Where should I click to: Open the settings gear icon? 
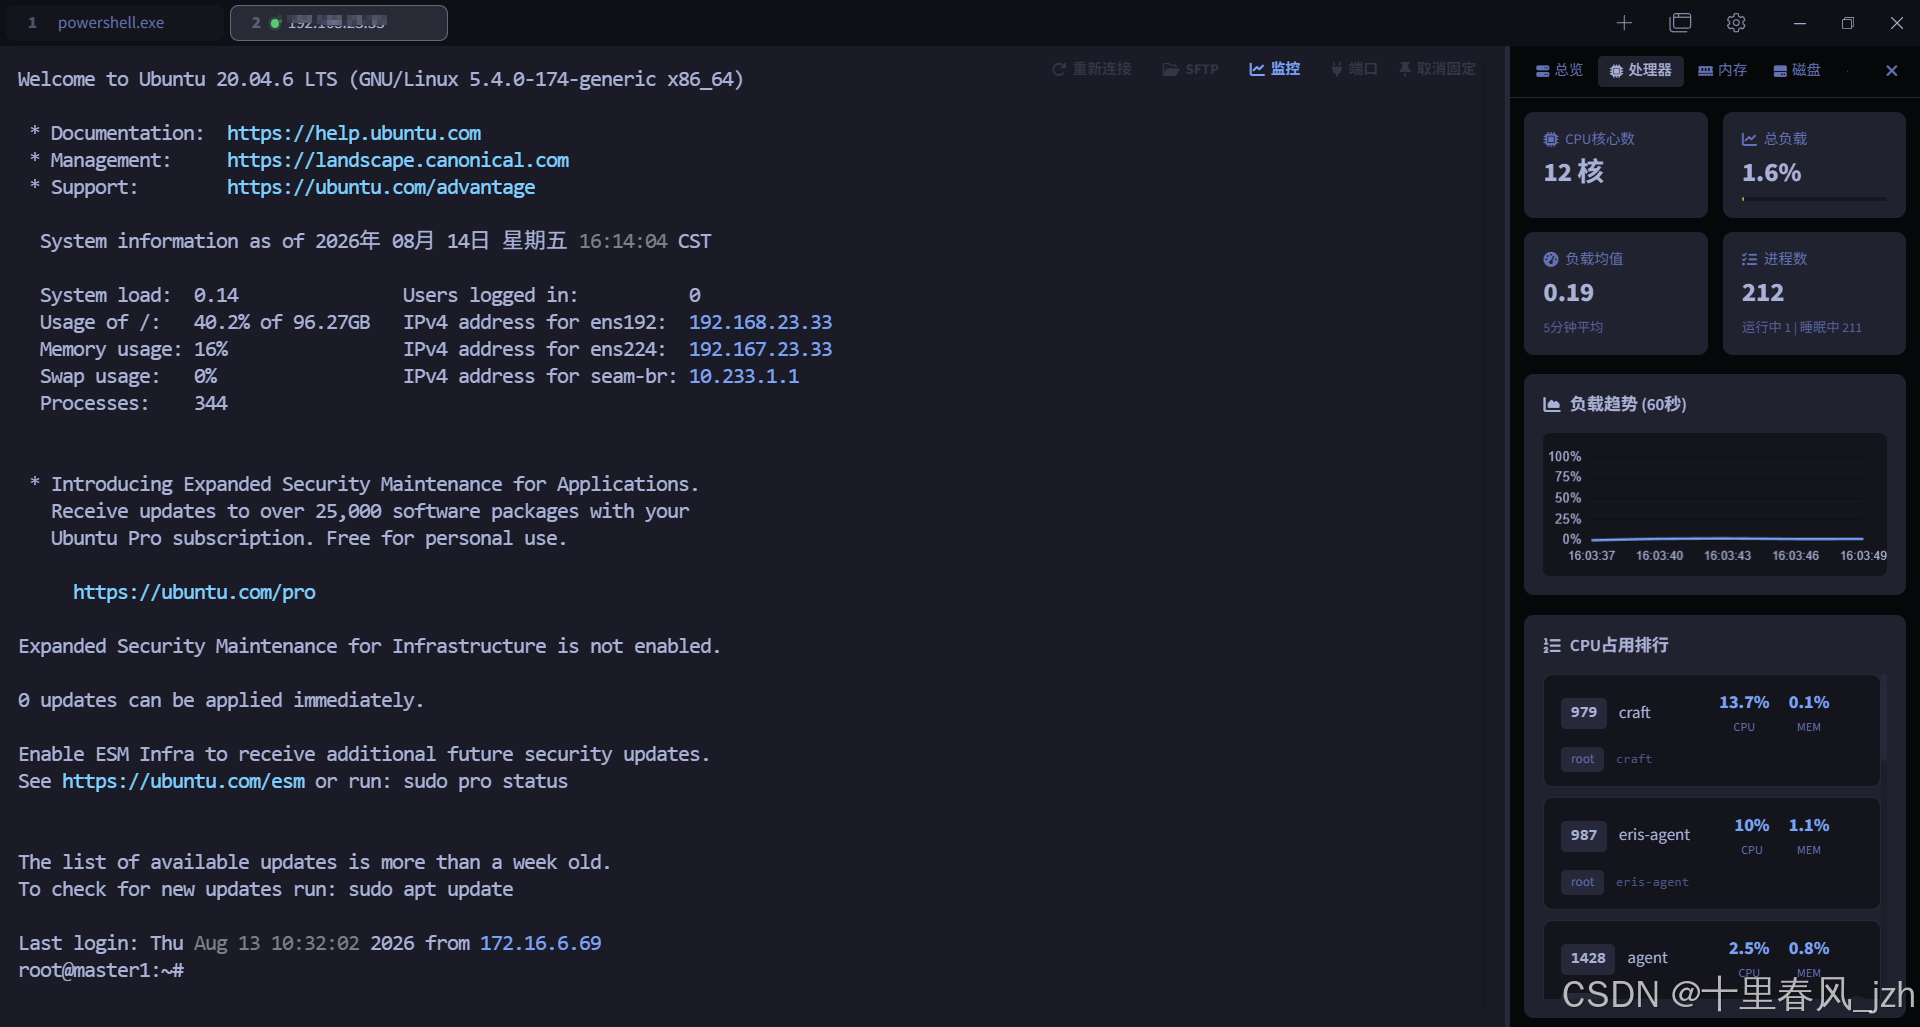point(1736,22)
